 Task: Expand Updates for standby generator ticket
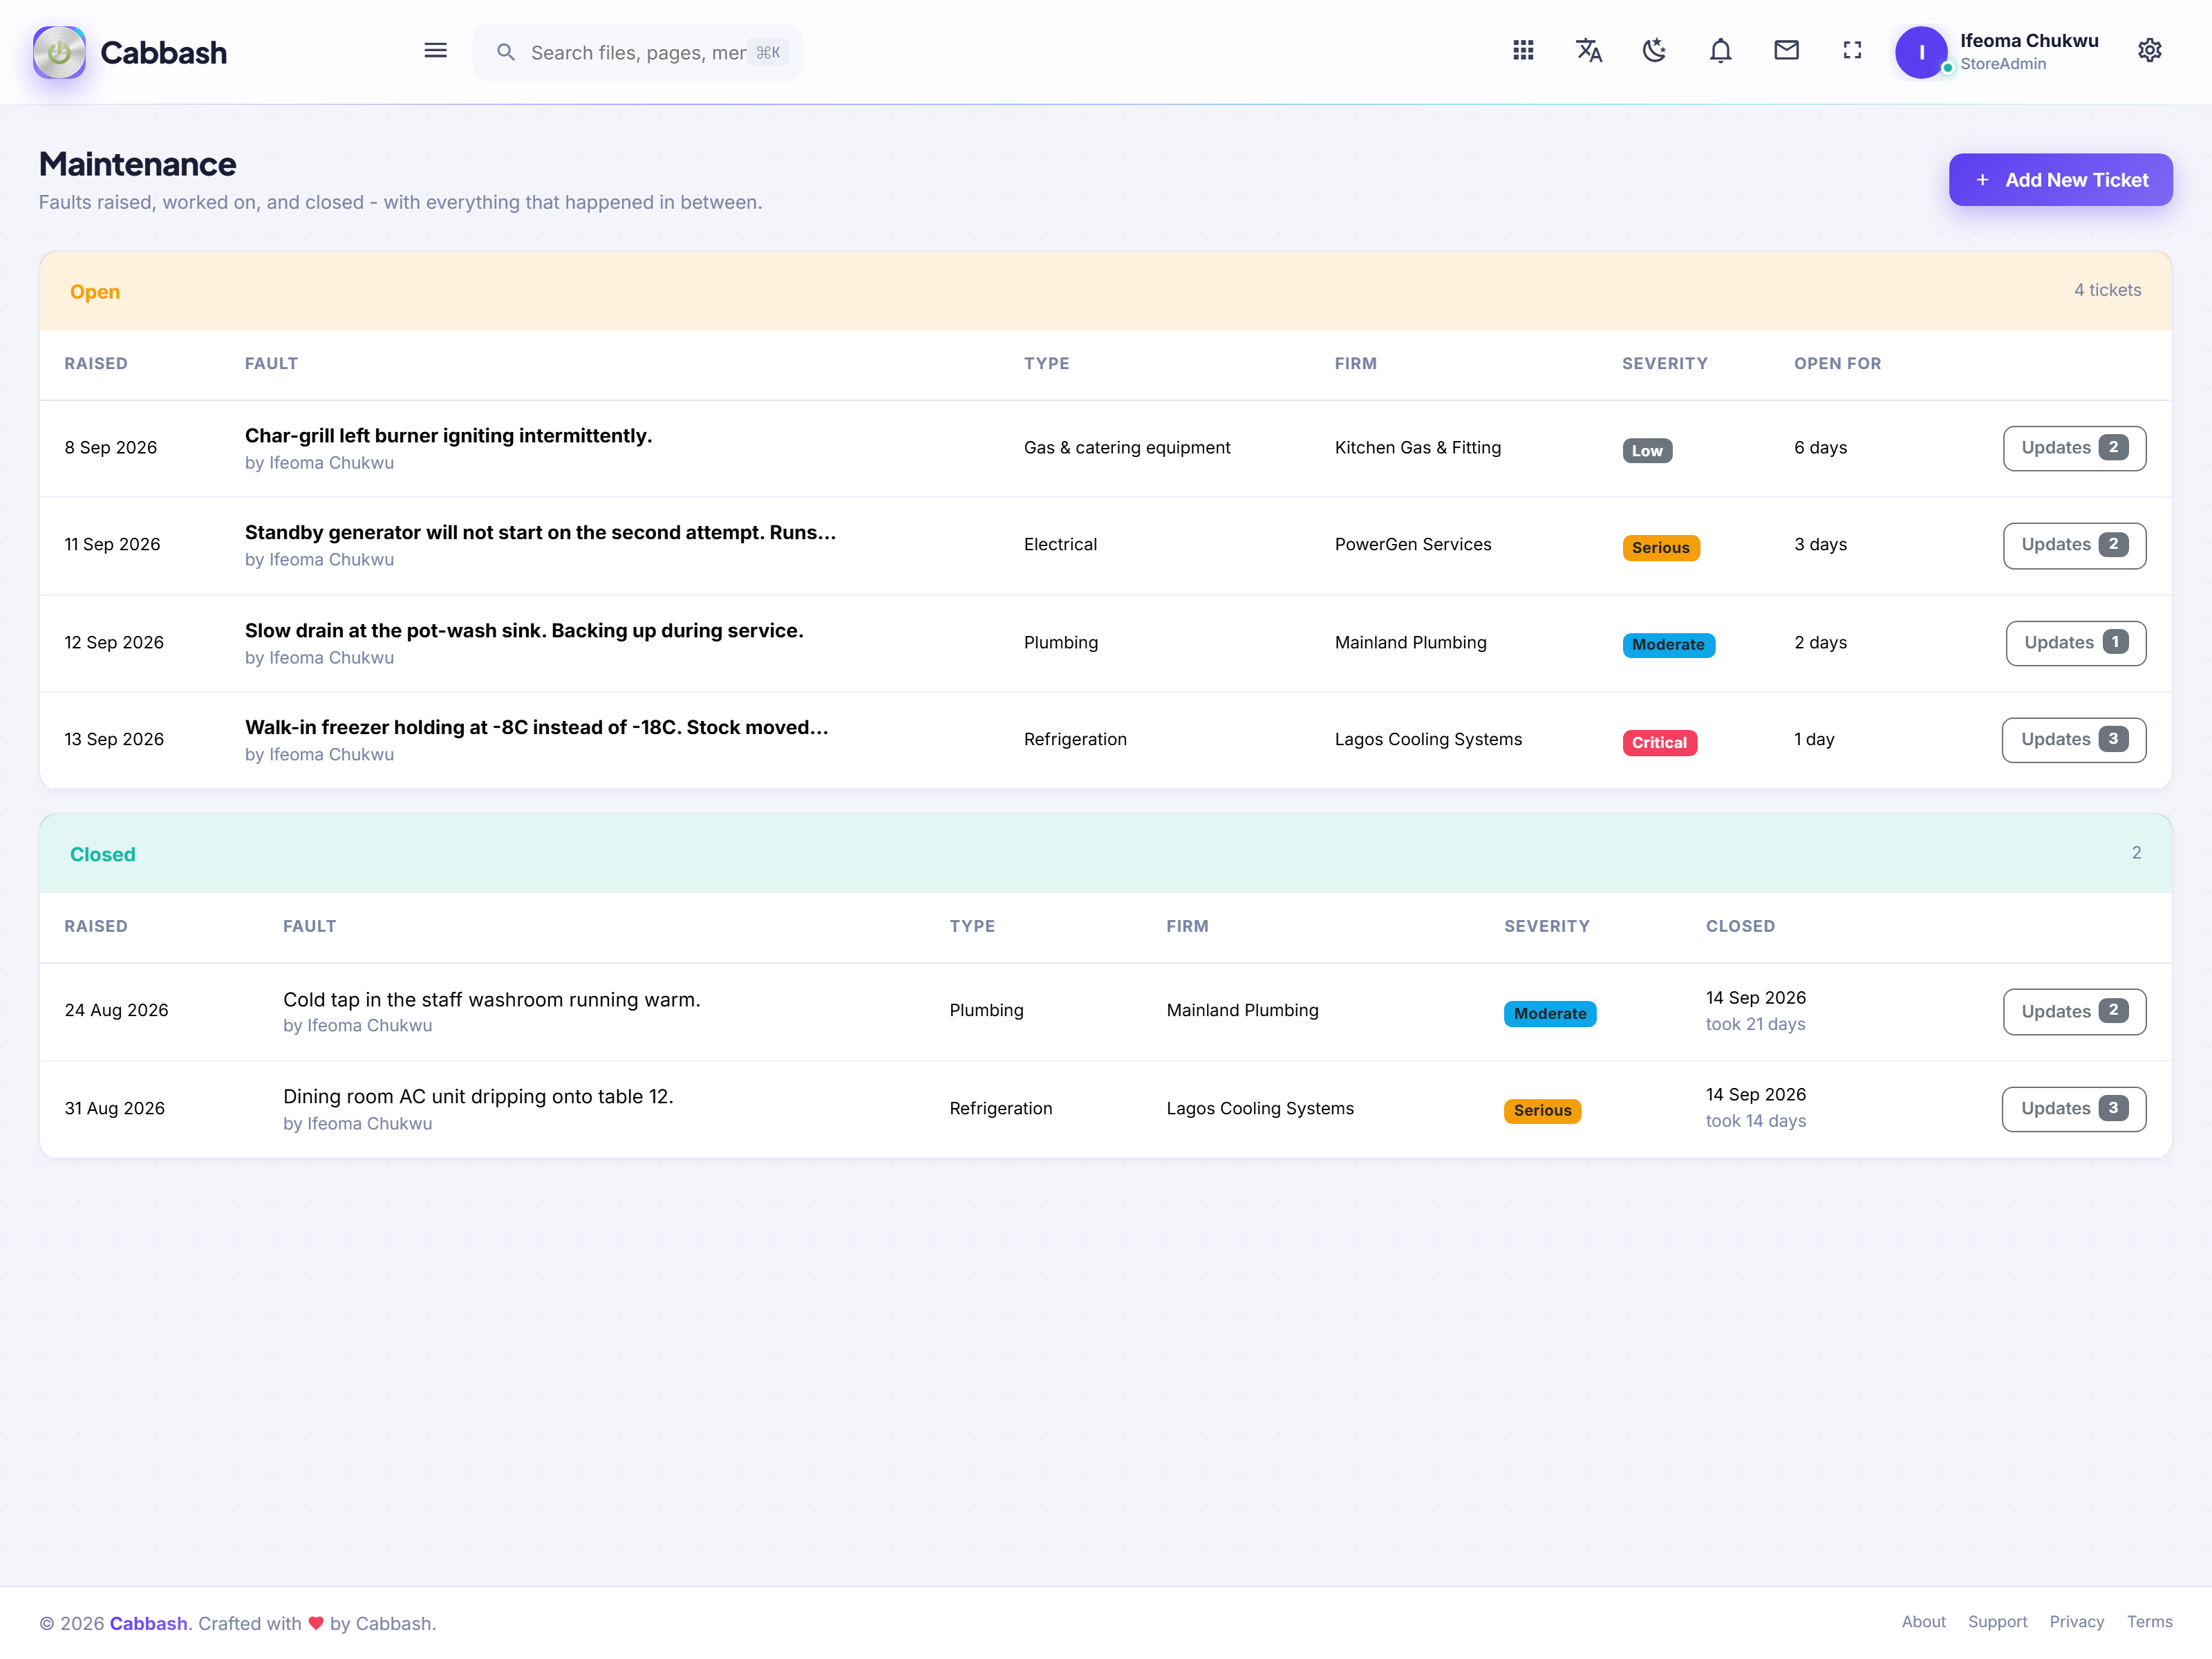coord(2074,545)
